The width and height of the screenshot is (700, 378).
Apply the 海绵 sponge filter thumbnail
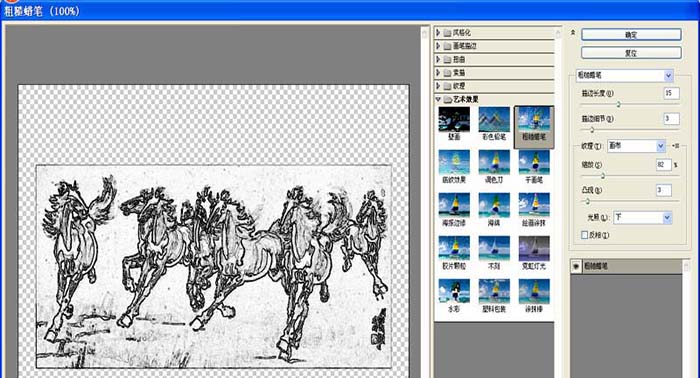point(494,205)
